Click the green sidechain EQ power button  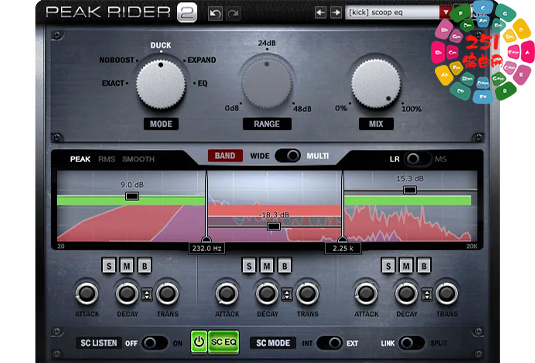[199, 342]
